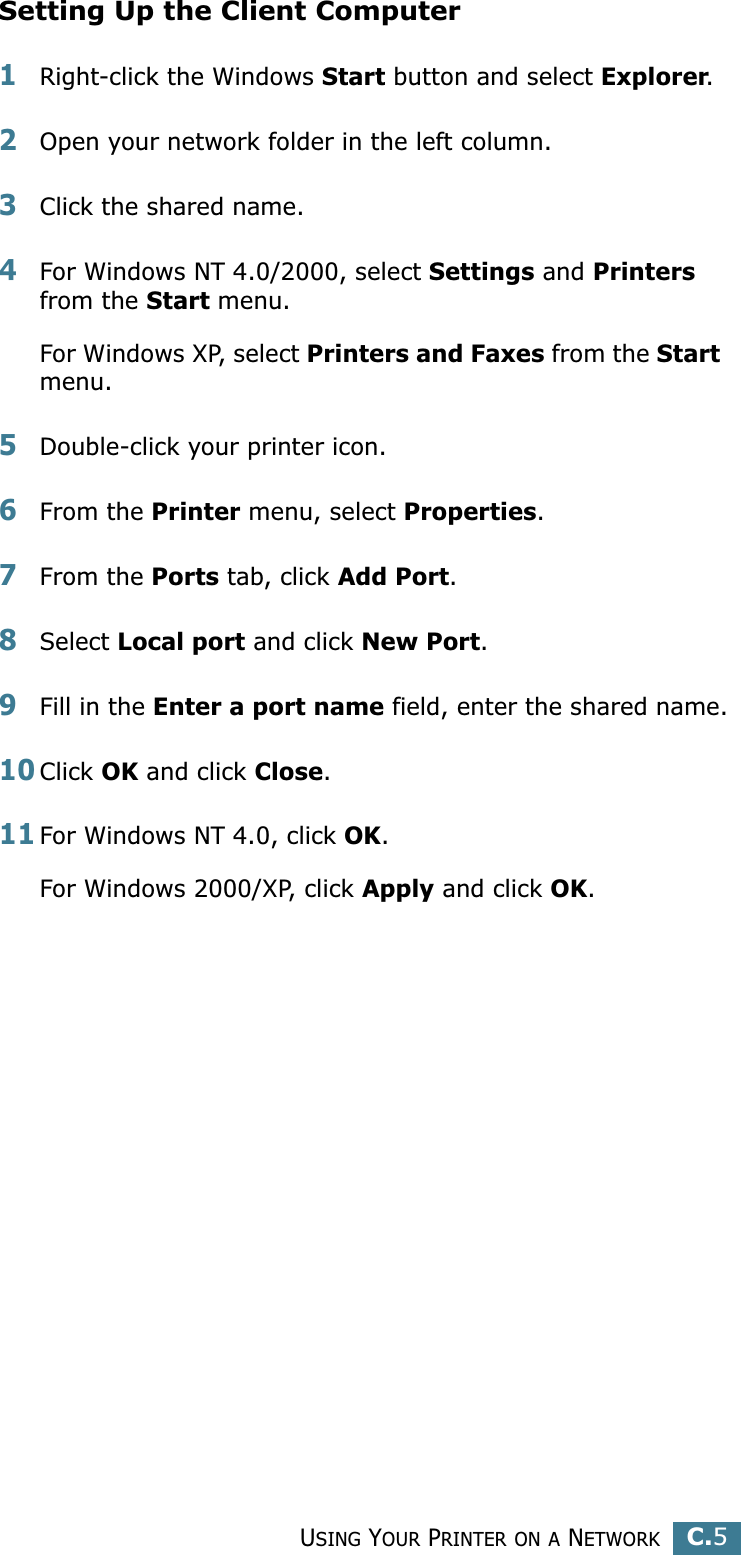Click the C.5 page number badge
The height and width of the screenshot is (1555, 741).
pos(706,1537)
